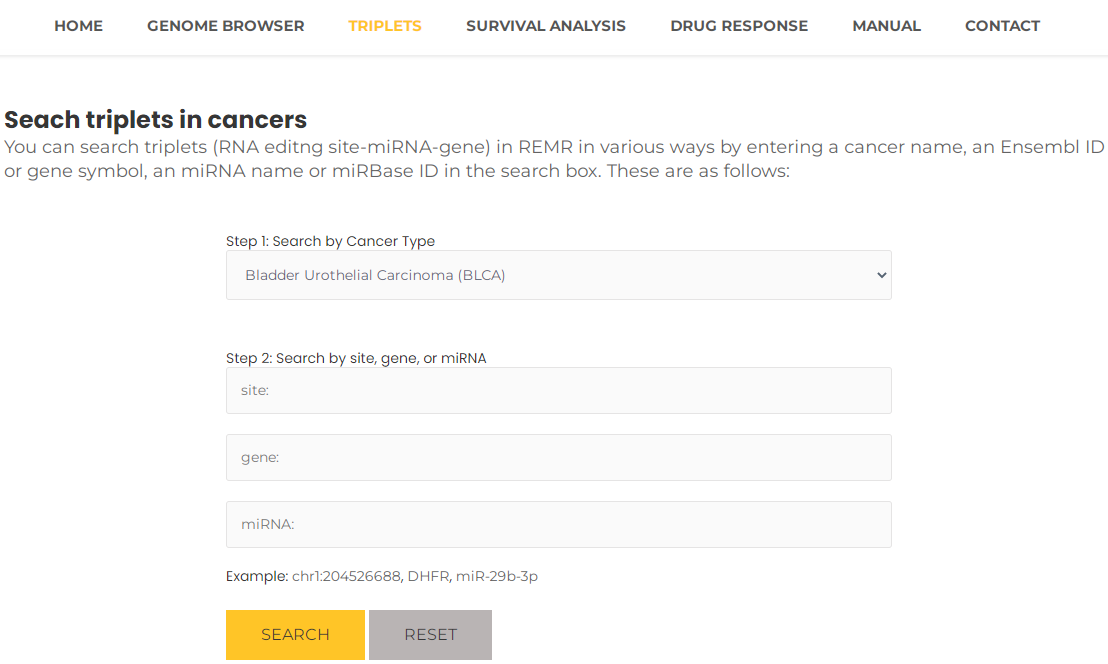Select the TRIPLETS navigation tab
The image size is (1108, 664).
click(x=384, y=26)
